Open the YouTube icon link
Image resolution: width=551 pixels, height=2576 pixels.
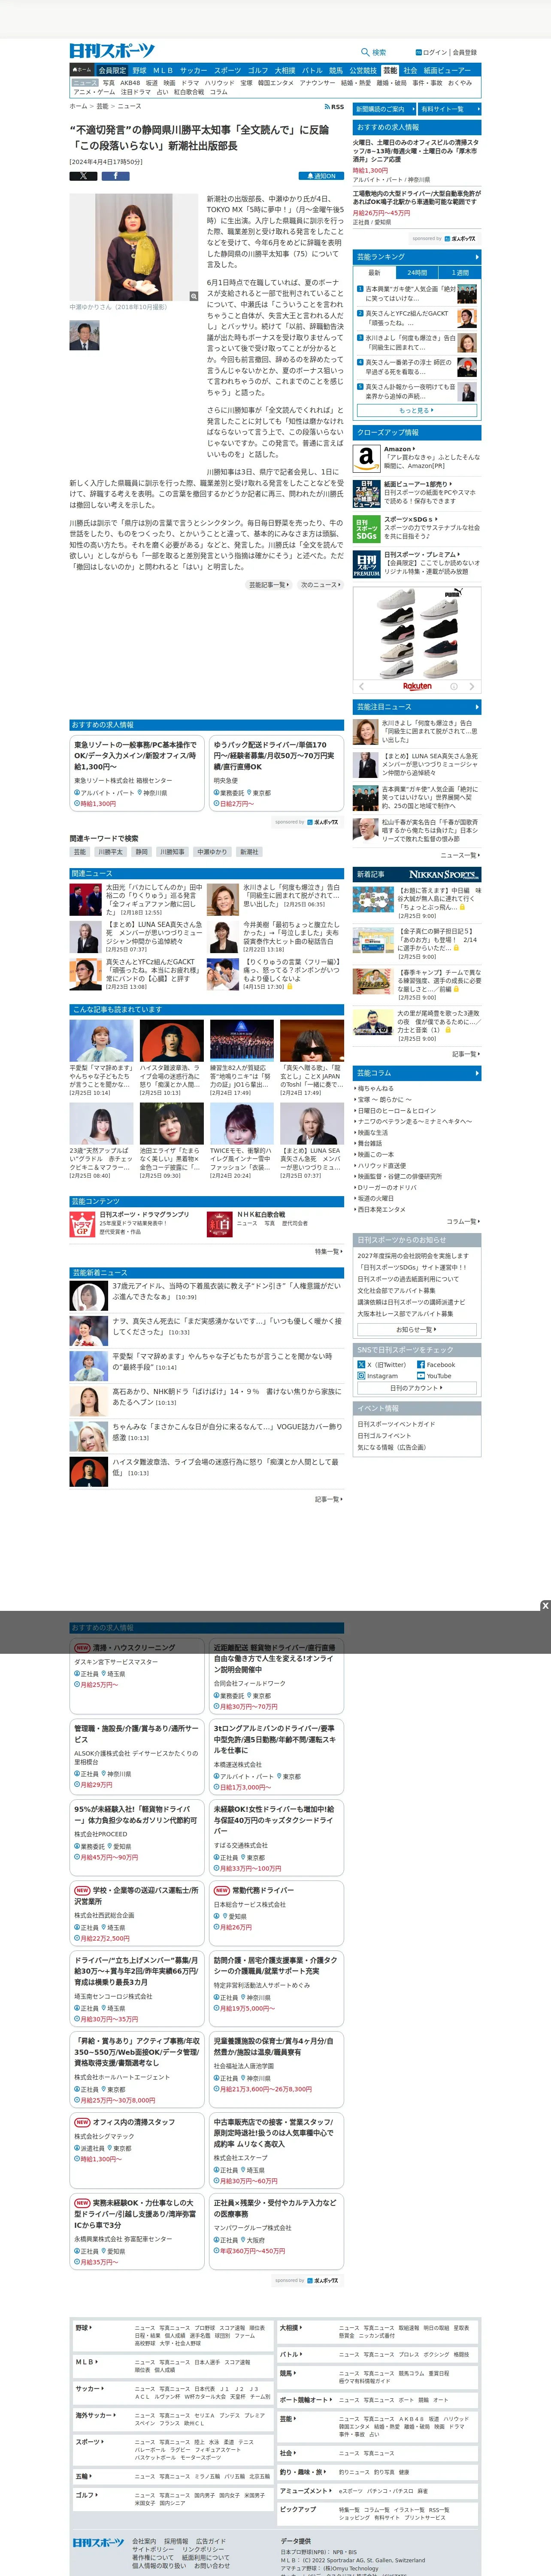click(420, 1376)
